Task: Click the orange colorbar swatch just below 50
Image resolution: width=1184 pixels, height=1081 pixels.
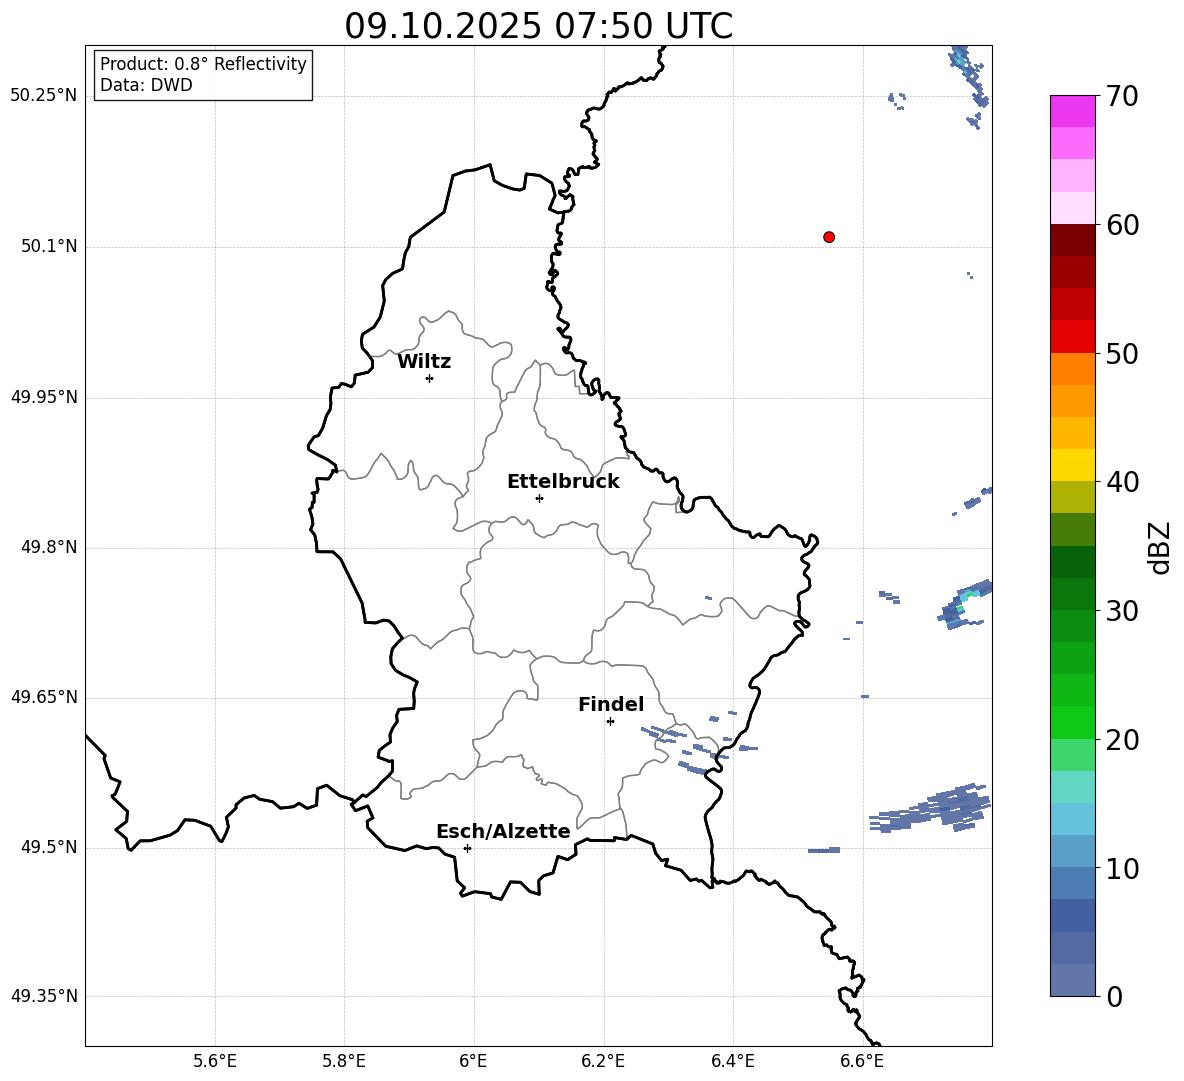Action: tap(1072, 369)
